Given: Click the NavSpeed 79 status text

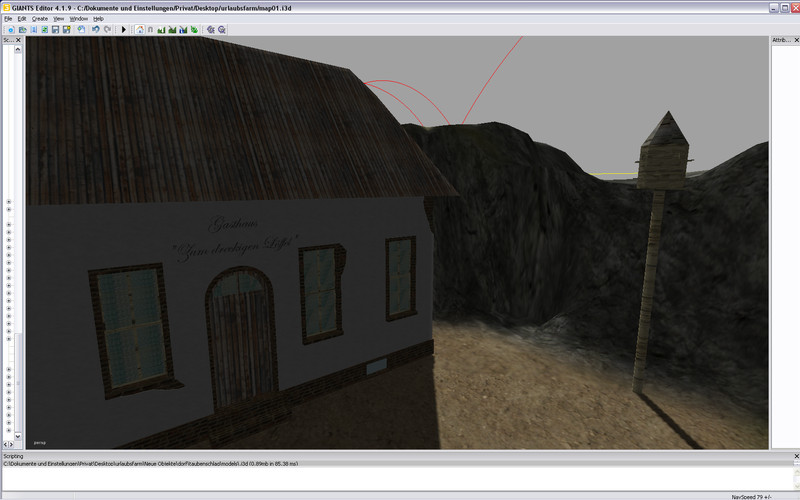Looking at the screenshot, I should (751, 496).
